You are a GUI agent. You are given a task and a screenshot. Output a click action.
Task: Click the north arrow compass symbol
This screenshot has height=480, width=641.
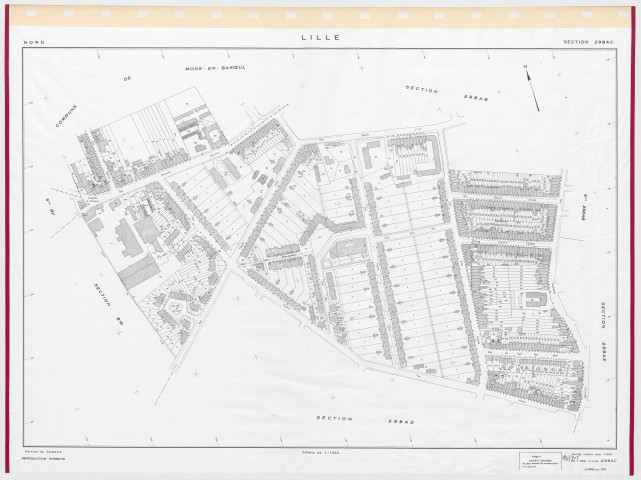click(532, 89)
